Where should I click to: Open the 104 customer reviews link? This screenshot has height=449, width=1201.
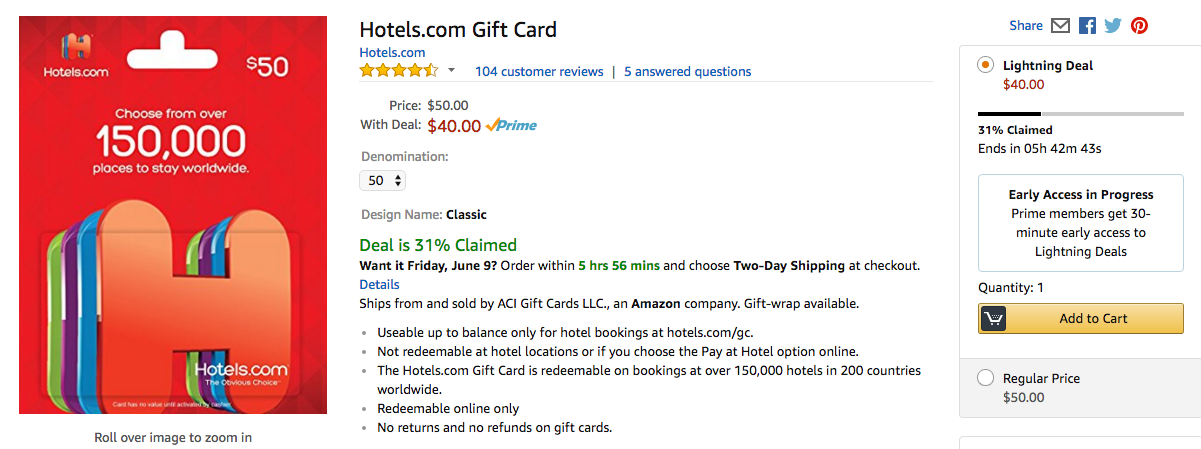539,72
